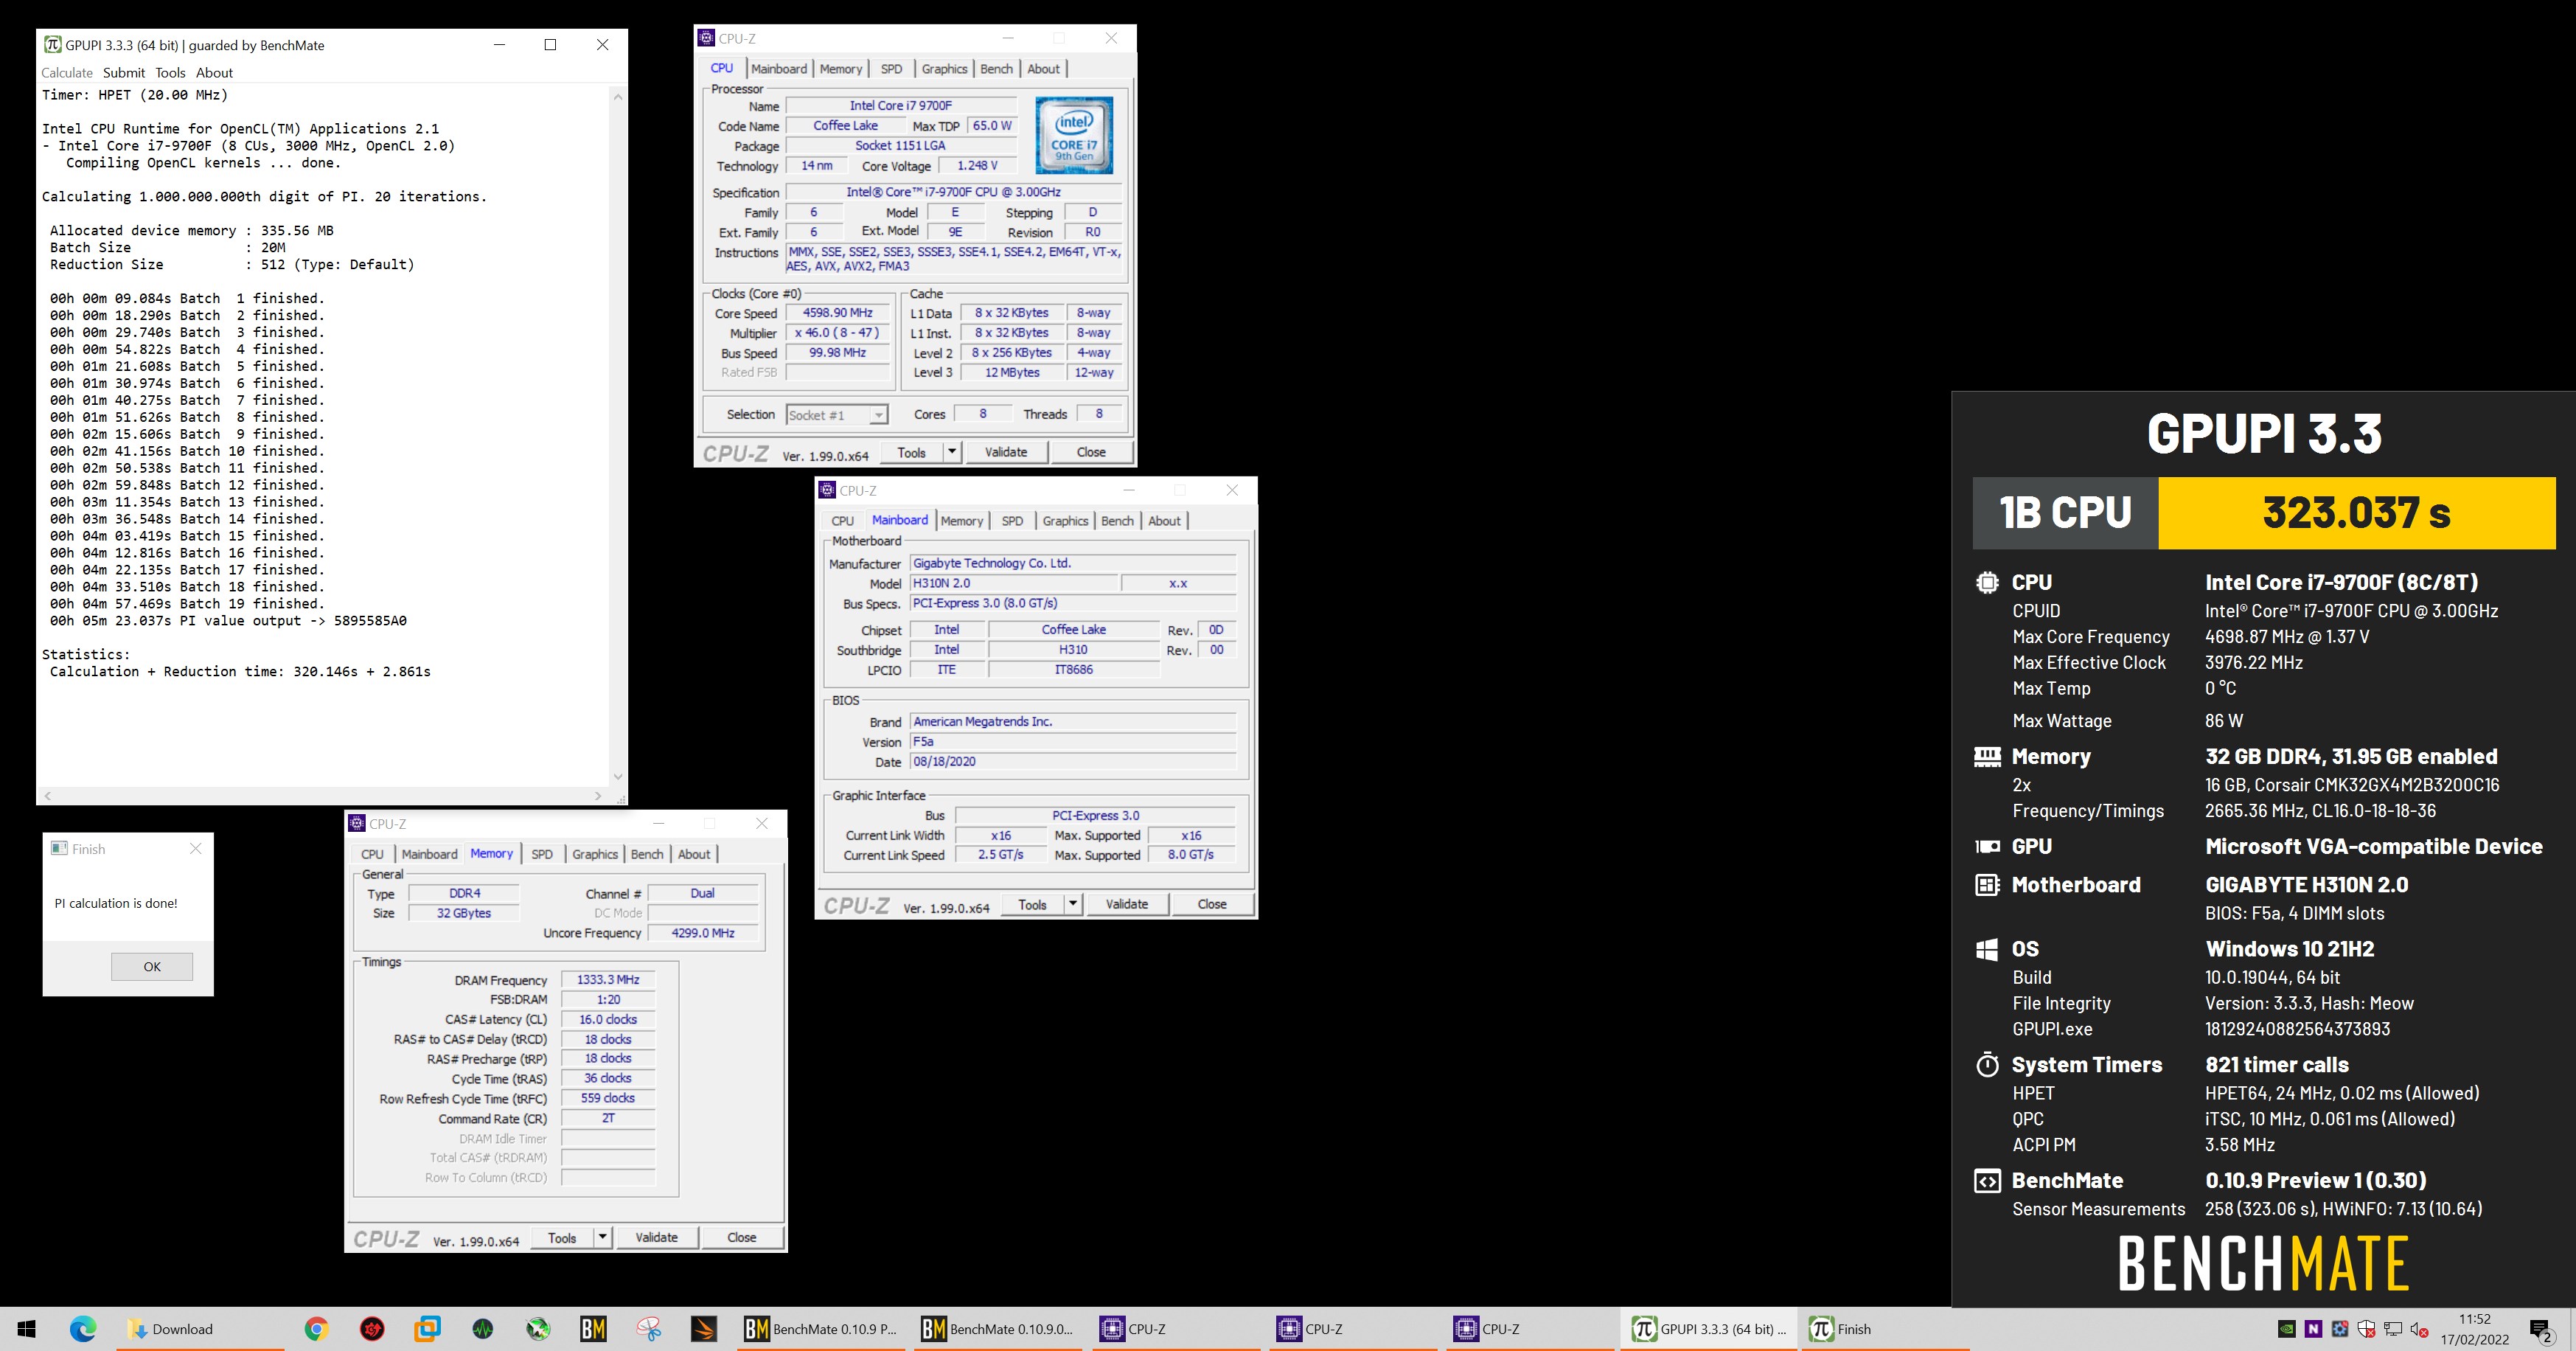Viewport: 2576px width, 1351px height.
Task: Click Validate in motherboard CPU-Z window
Action: click(x=1127, y=904)
